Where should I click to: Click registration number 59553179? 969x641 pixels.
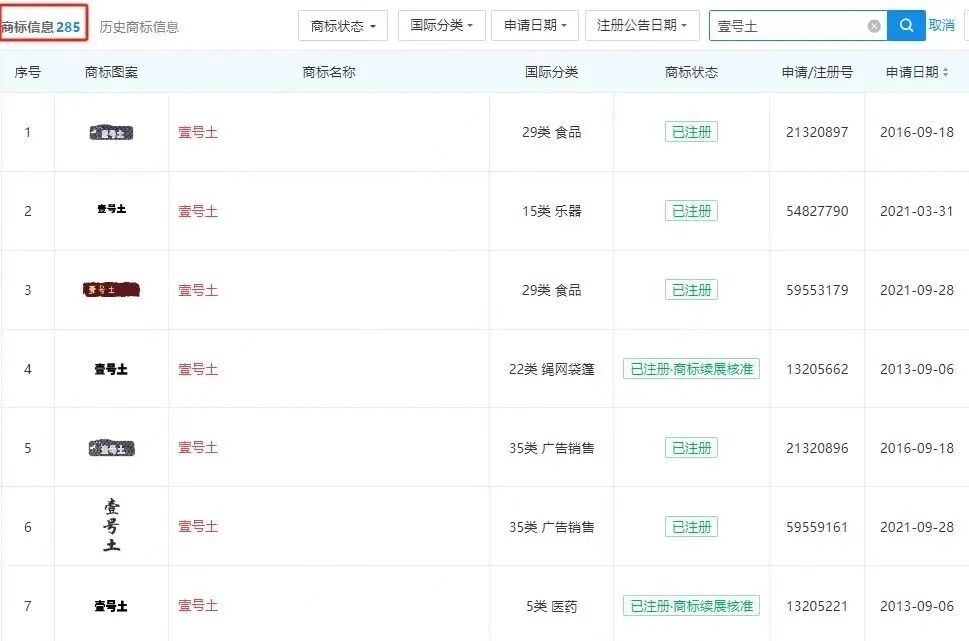(x=817, y=290)
